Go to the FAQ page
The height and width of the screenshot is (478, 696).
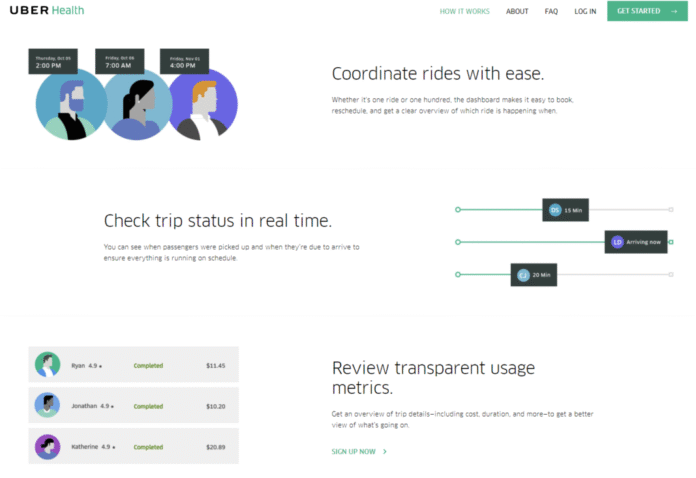[x=551, y=11]
